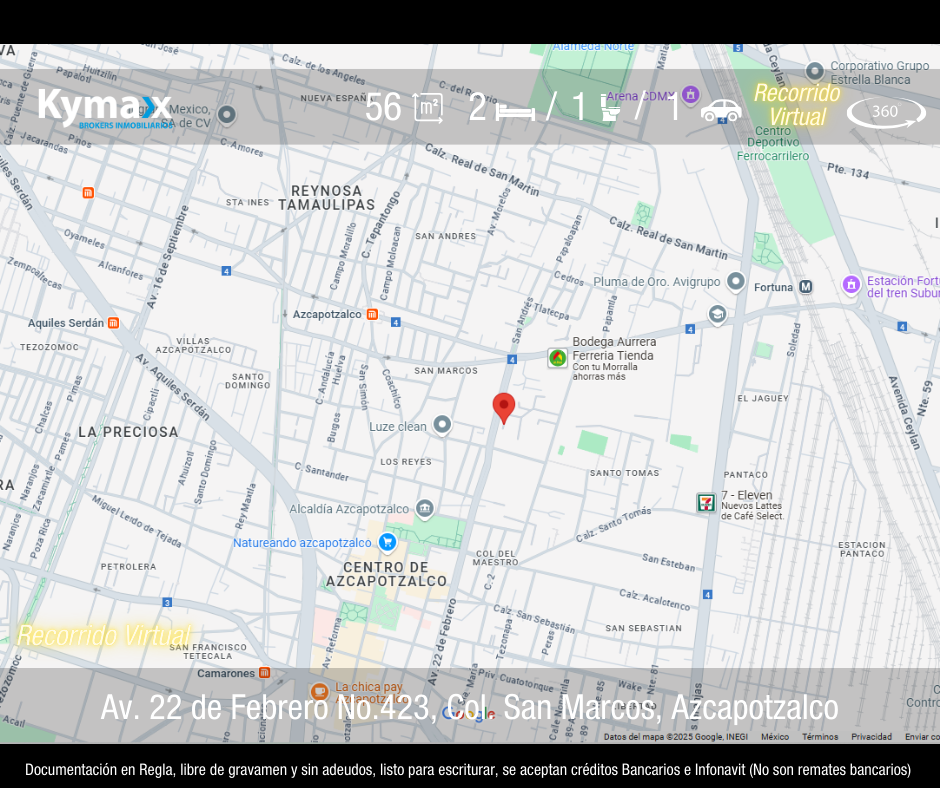
Task: Click the blue route 3 shield
Action: pyautogui.click(x=167, y=602)
